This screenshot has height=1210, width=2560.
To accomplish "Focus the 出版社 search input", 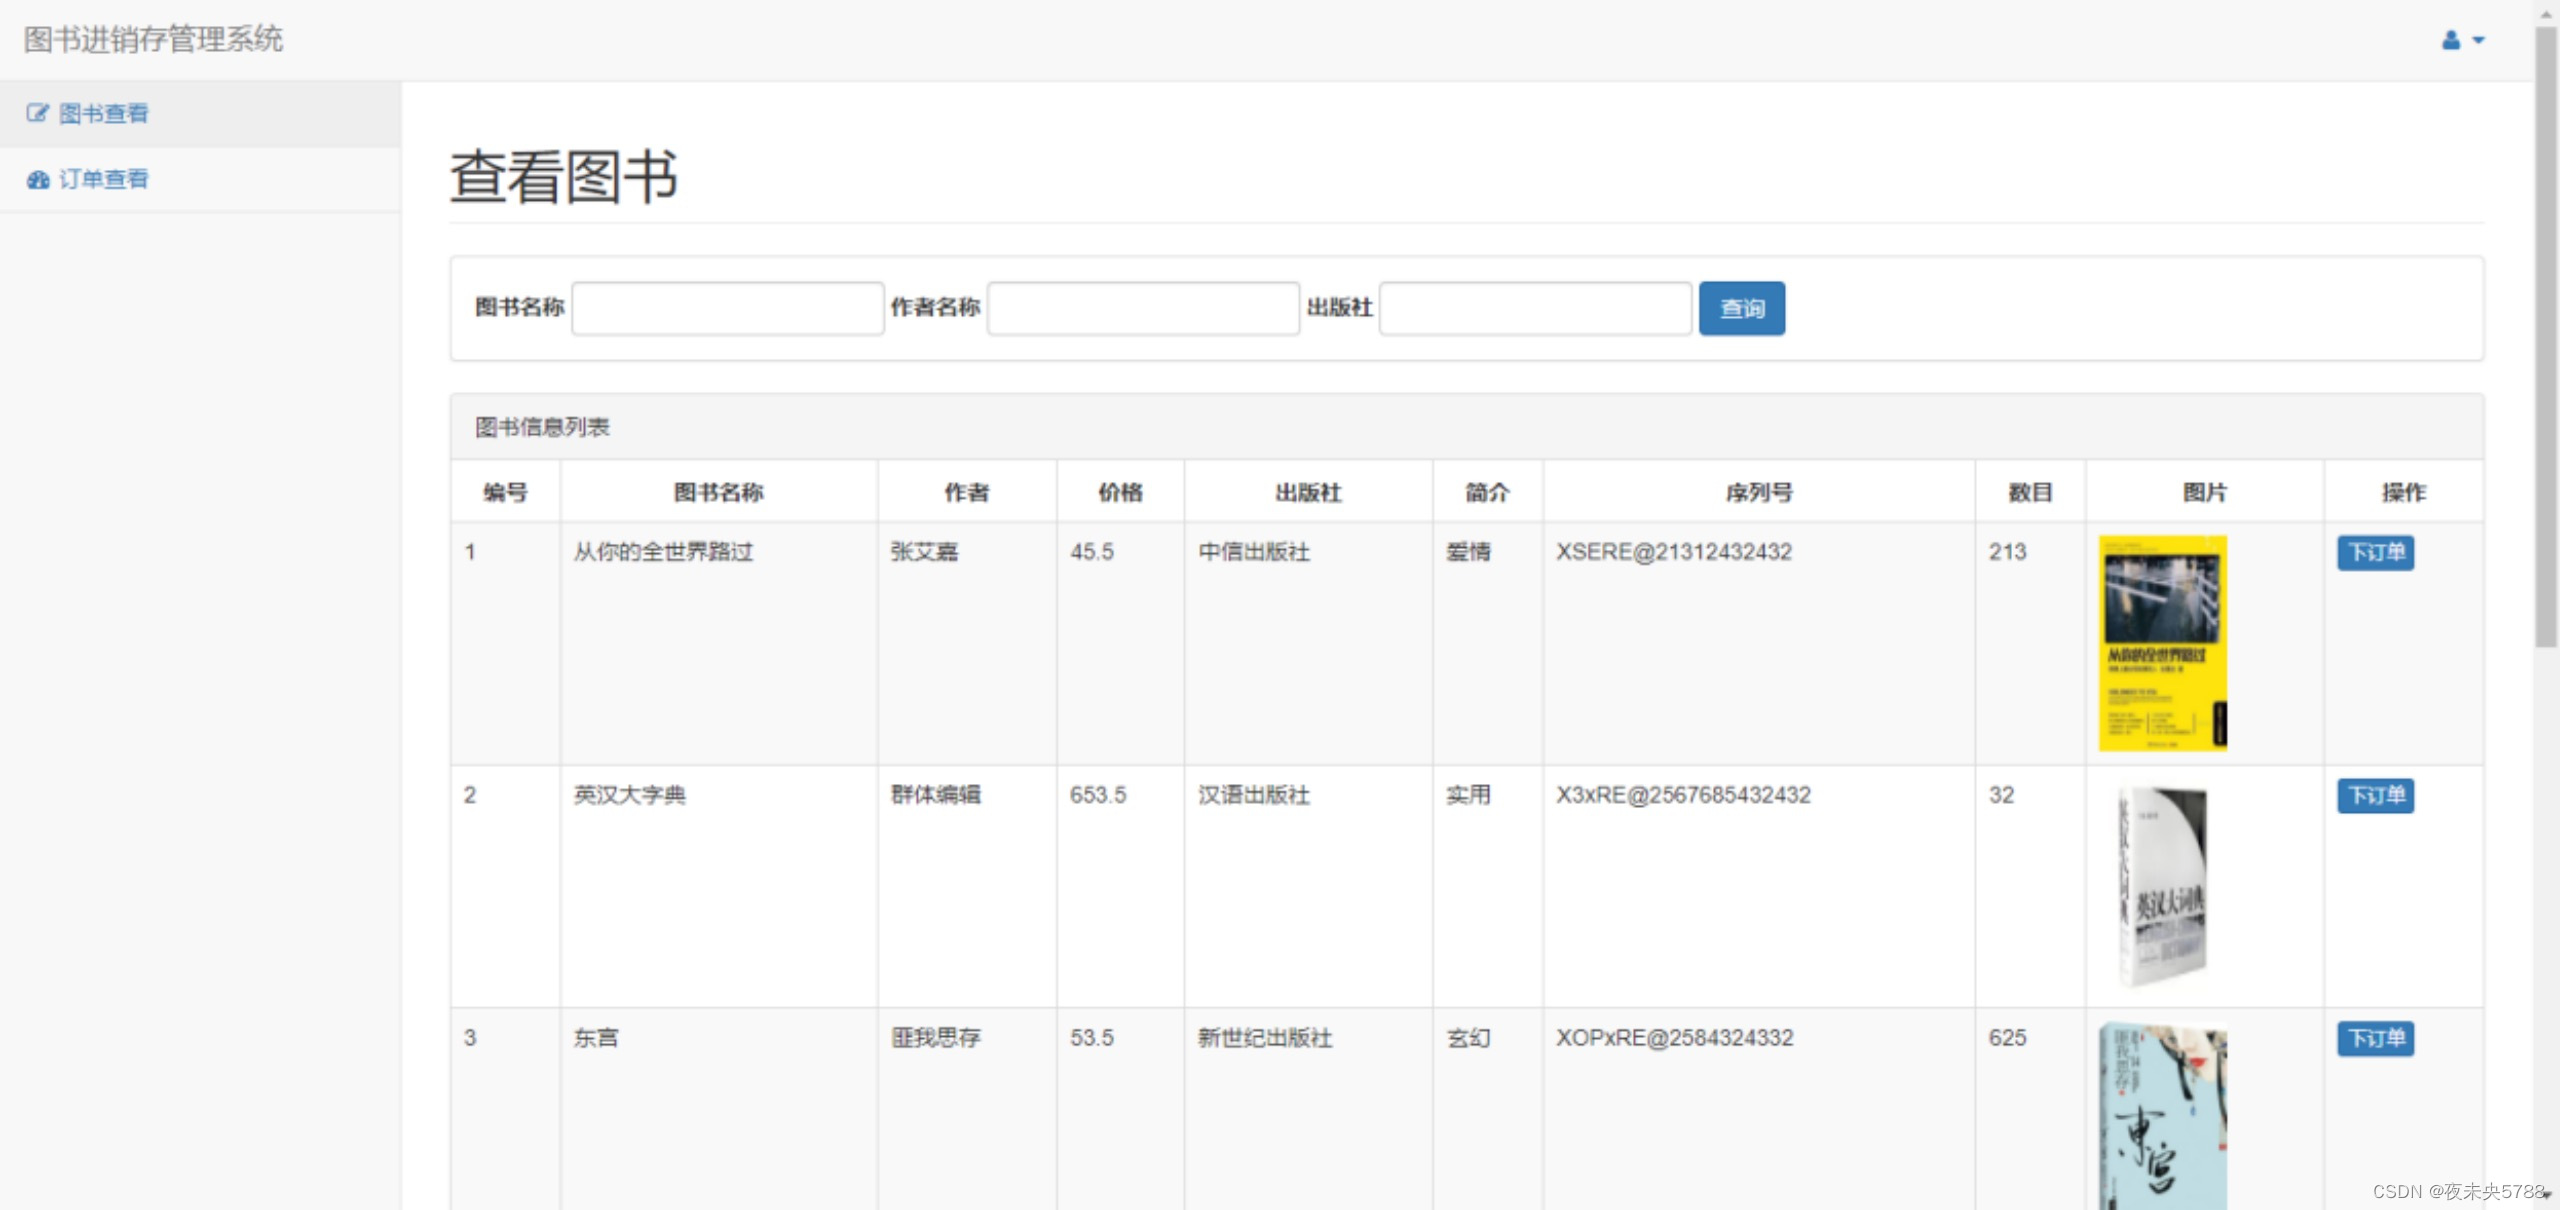I will [1535, 308].
